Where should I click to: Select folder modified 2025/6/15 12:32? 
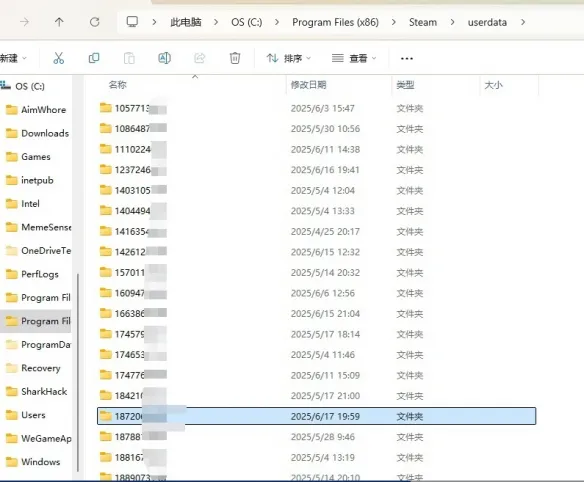point(317,252)
